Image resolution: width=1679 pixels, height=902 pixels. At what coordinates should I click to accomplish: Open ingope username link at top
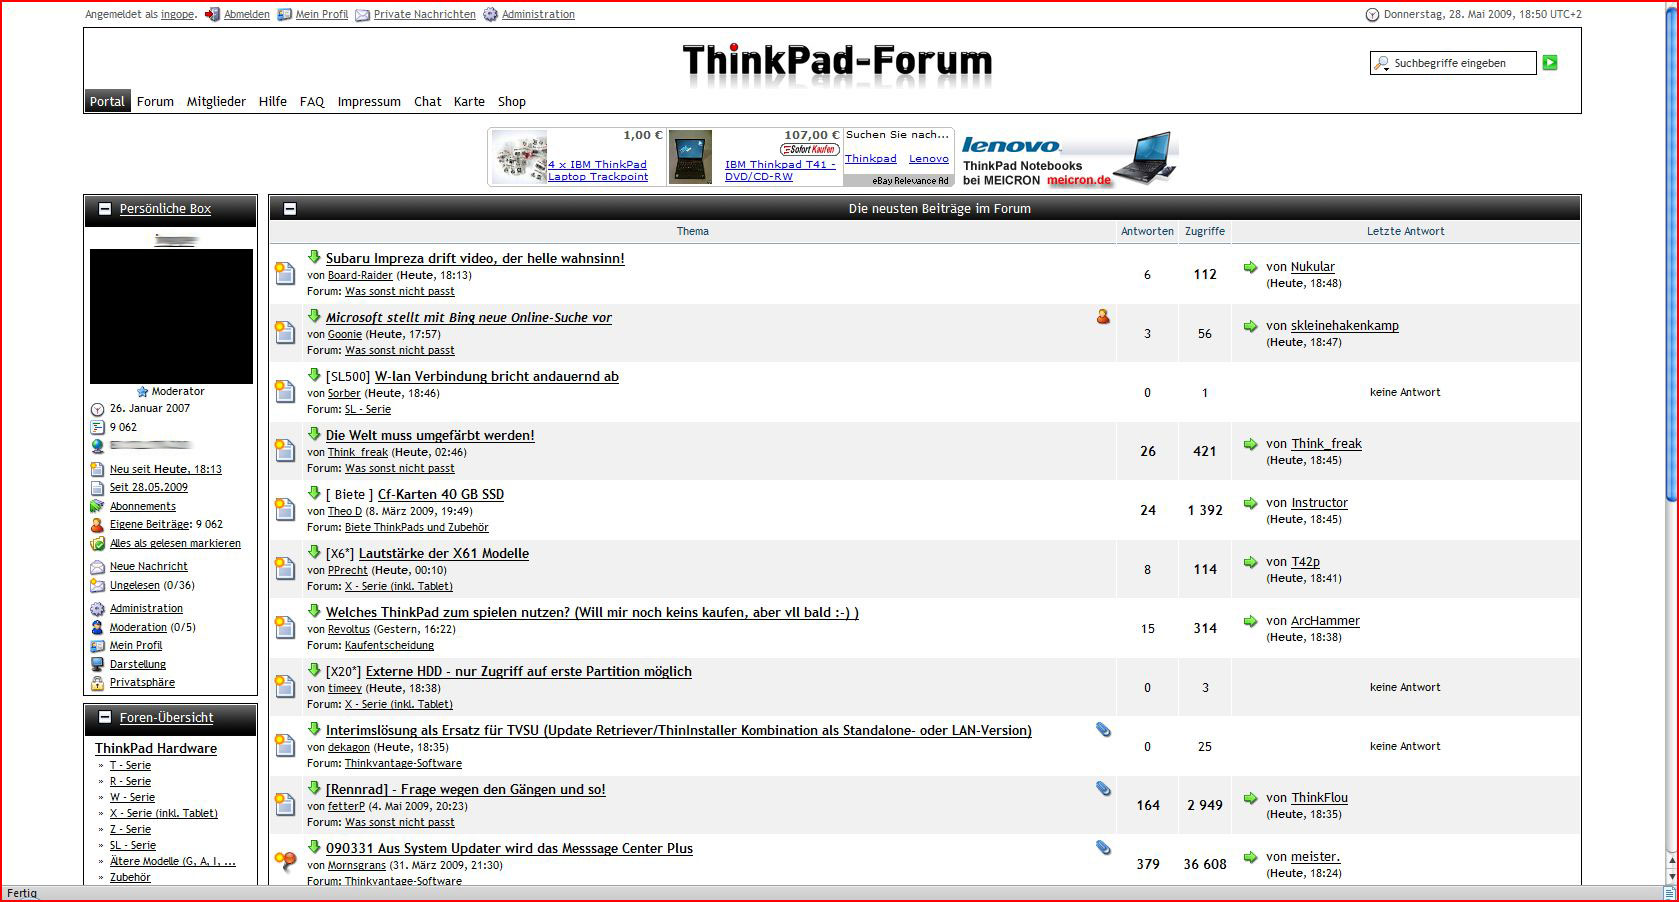tap(178, 15)
